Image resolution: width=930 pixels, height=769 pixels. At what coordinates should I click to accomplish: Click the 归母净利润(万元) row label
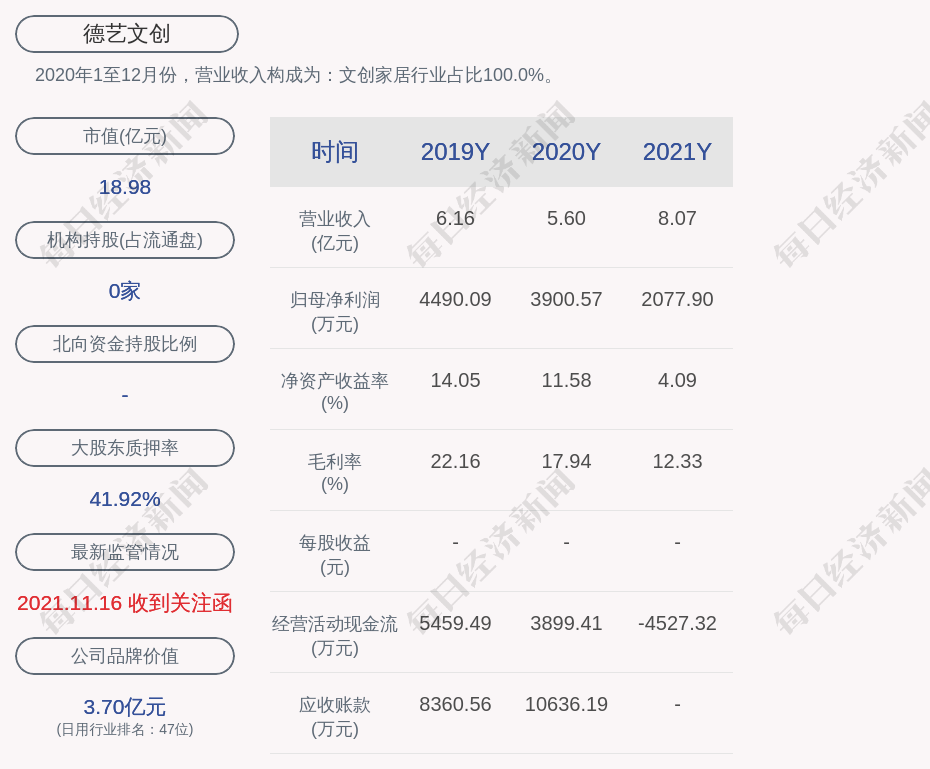coord(335,312)
